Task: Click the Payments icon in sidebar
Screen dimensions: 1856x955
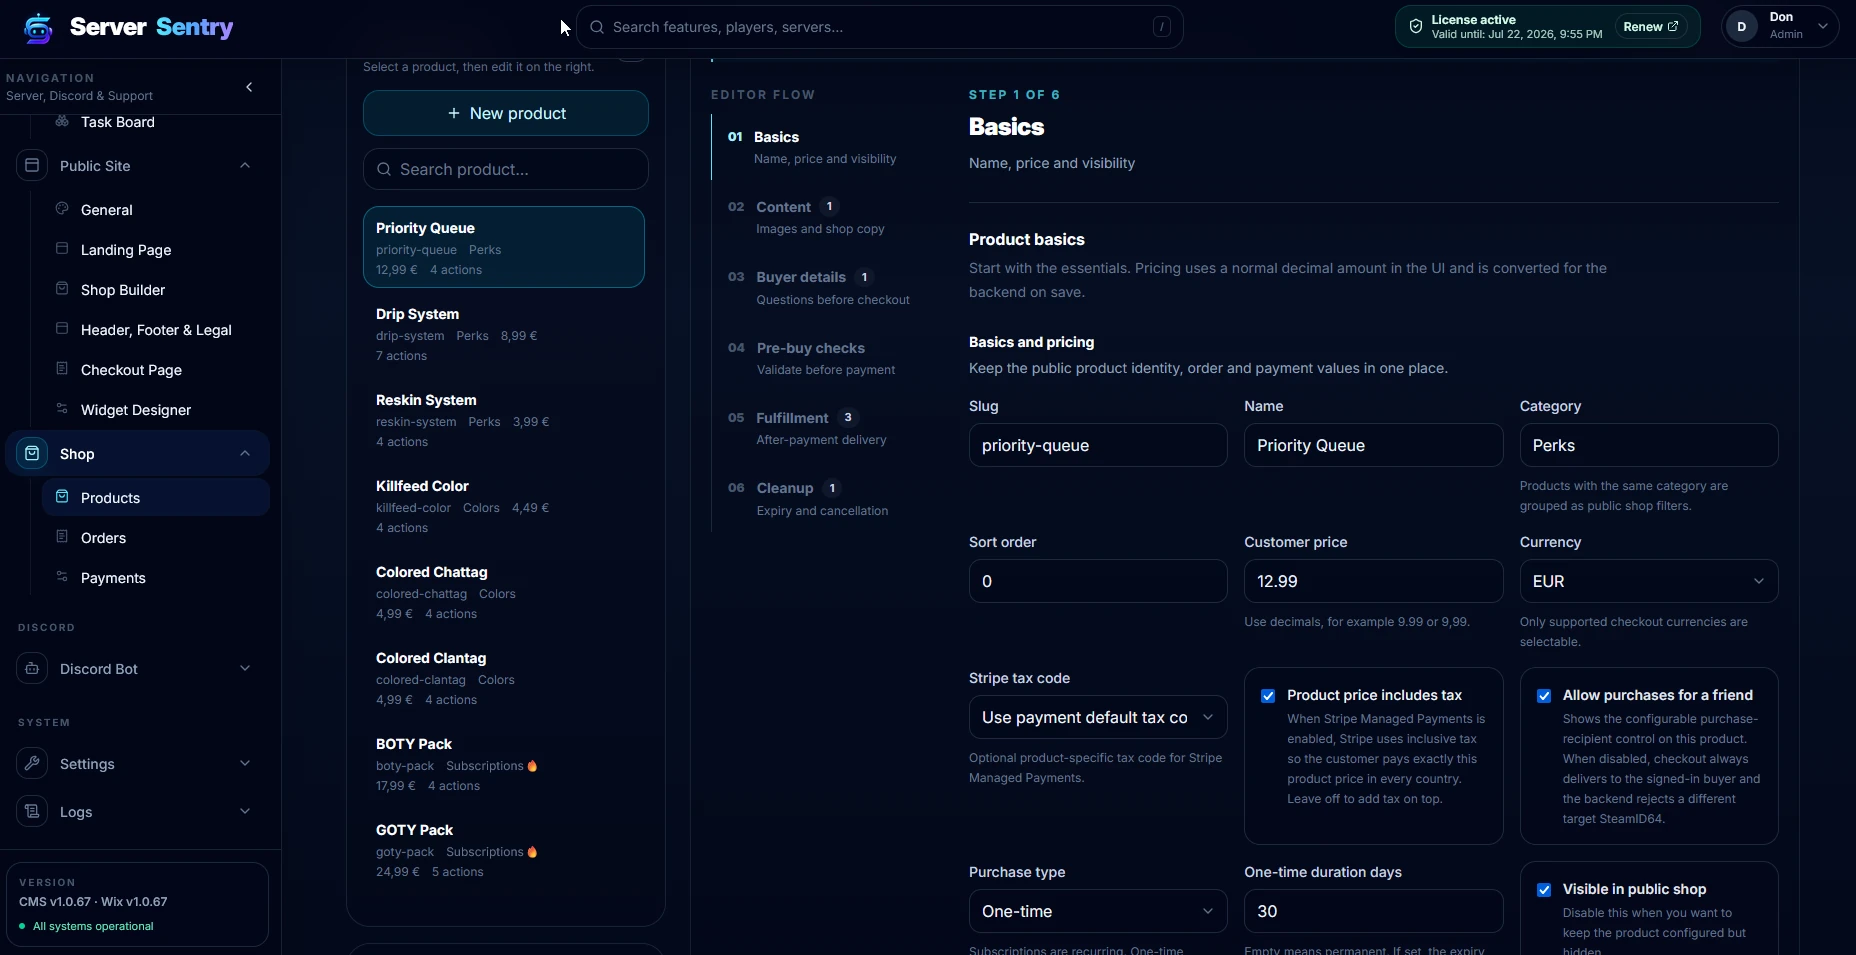Action: coord(62,577)
